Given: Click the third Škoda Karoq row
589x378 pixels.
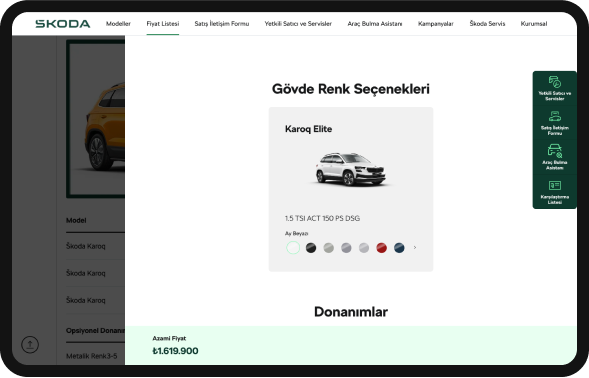Looking at the screenshot, I should point(95,300).
